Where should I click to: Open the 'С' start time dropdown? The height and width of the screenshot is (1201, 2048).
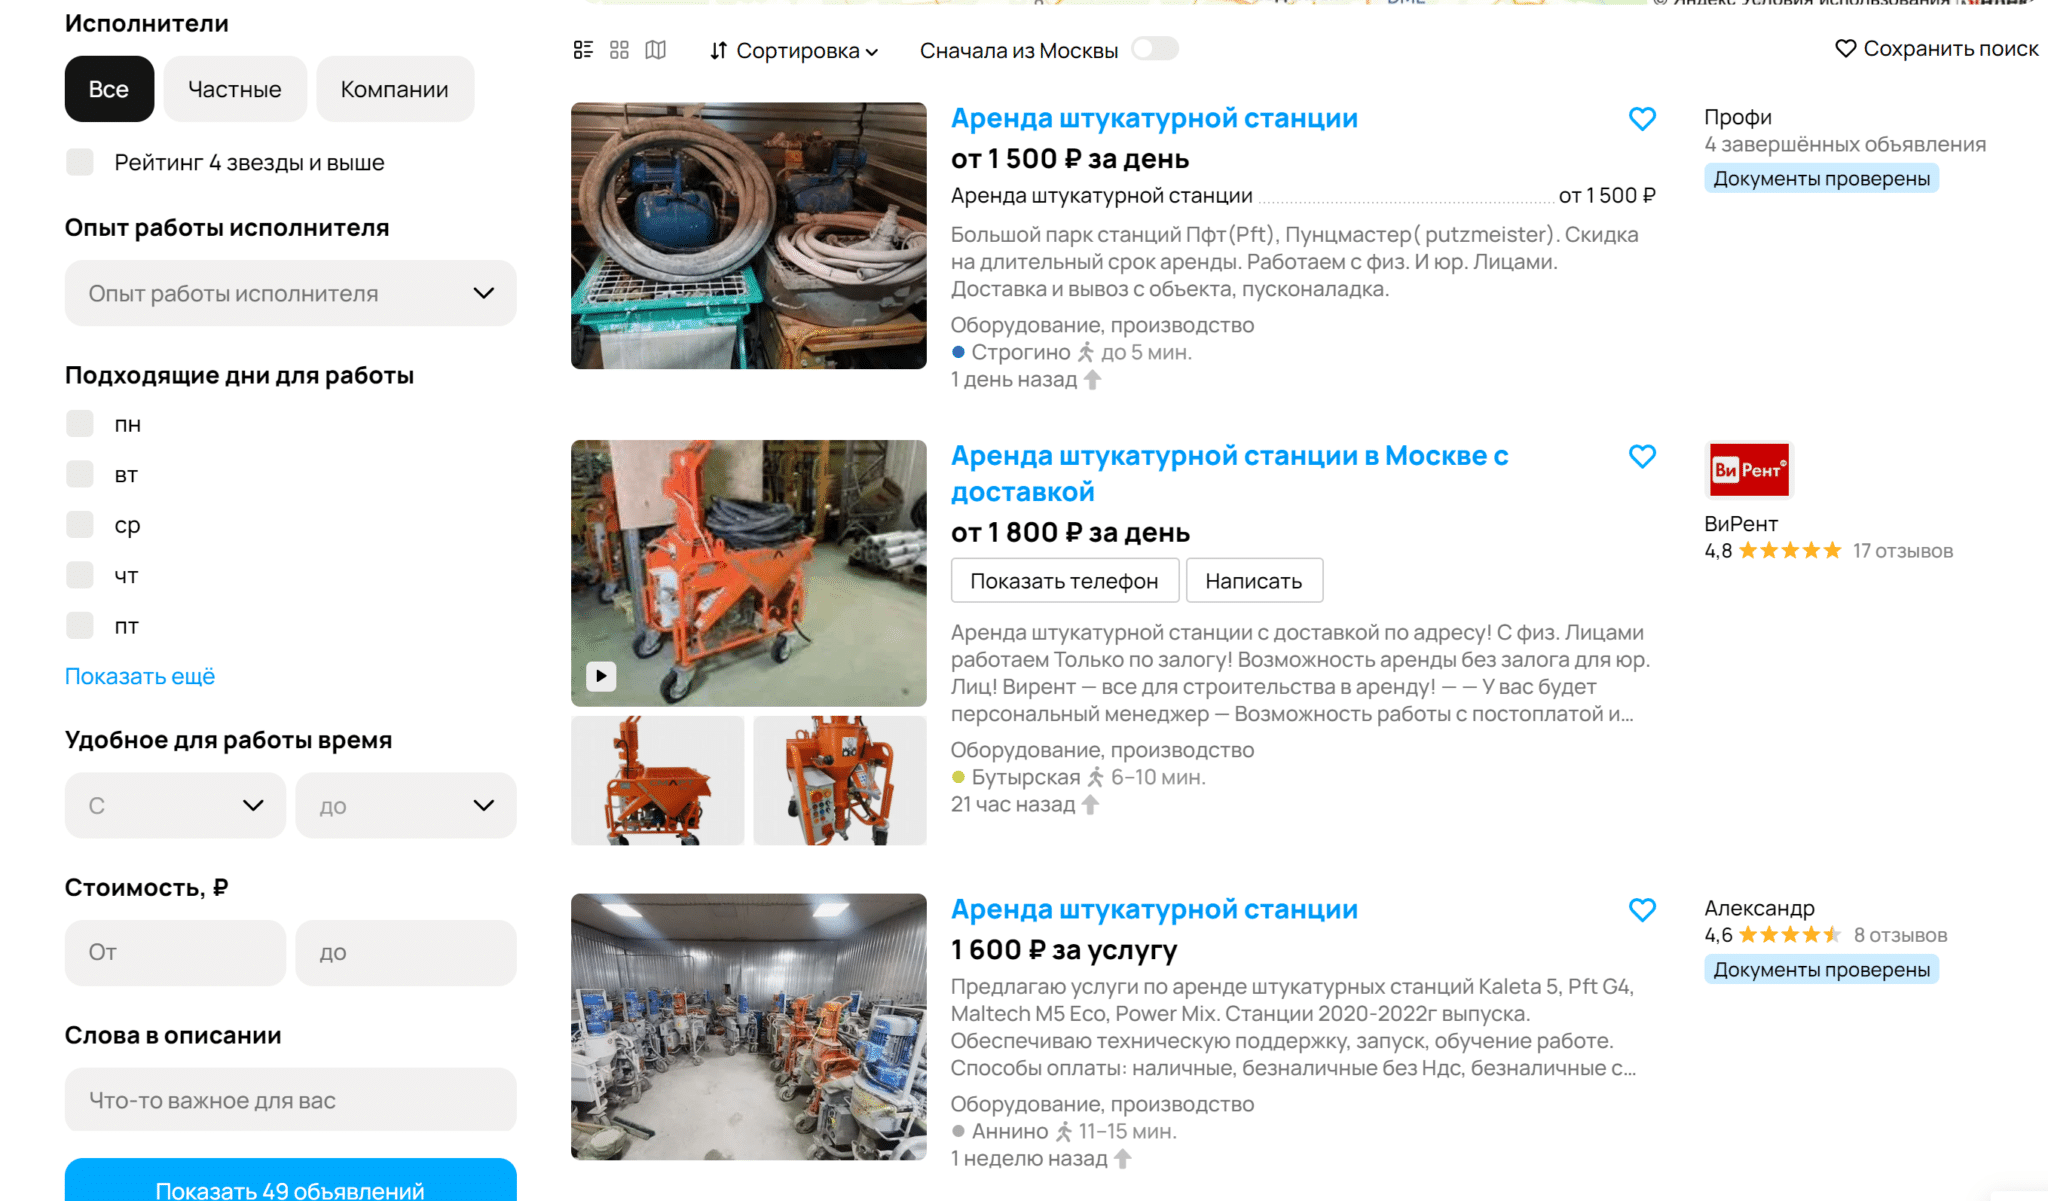coord(175,805)
